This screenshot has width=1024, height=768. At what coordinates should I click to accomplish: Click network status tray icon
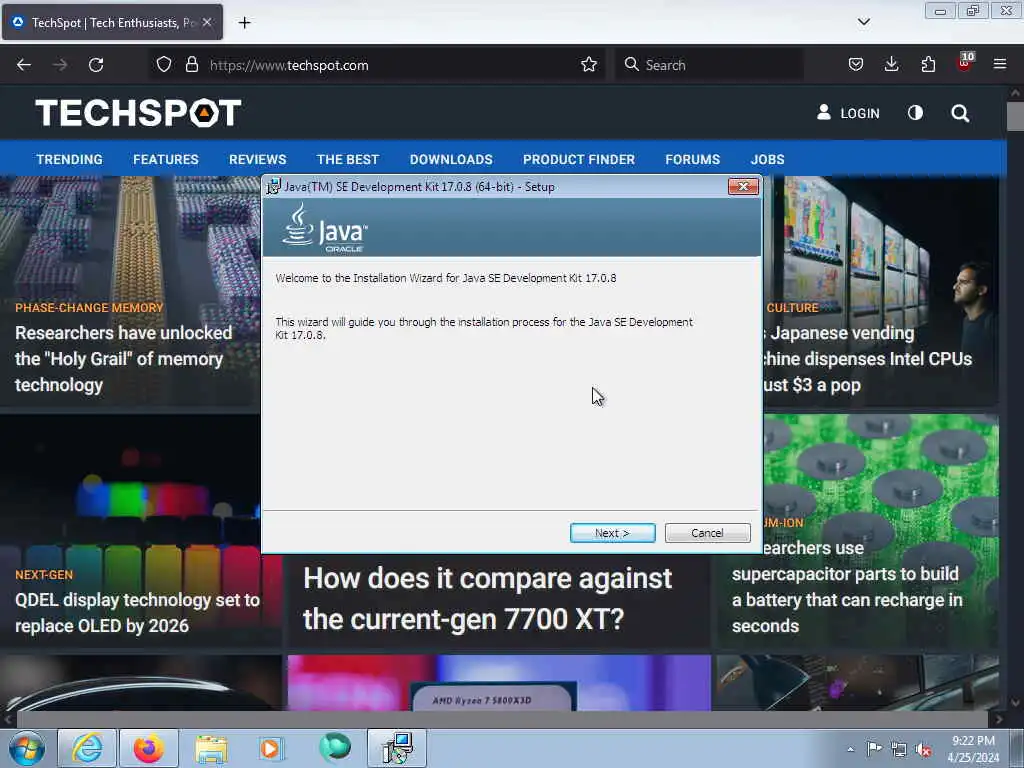[x=899, y=749]
